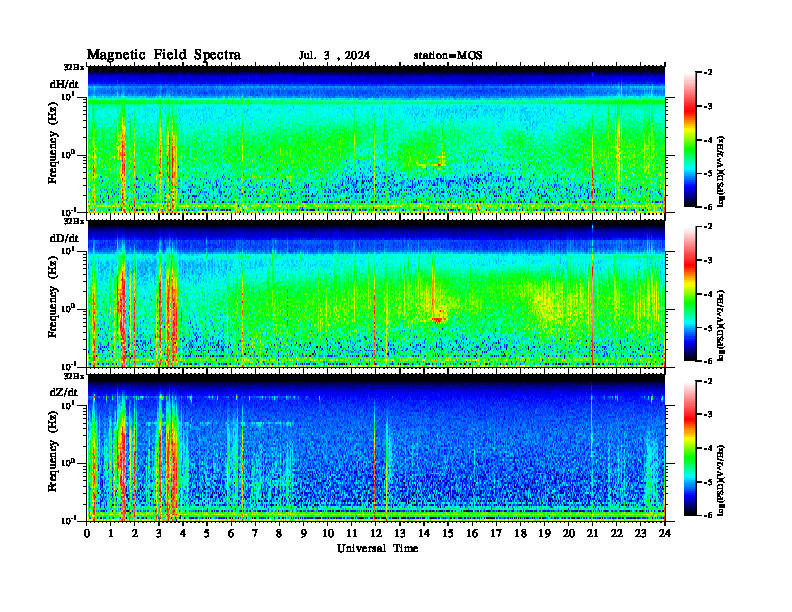The height and width of the screenshot is (612, 792).
Task: Click the "Universal Time" axis label
Action: (x=377, y=548)
